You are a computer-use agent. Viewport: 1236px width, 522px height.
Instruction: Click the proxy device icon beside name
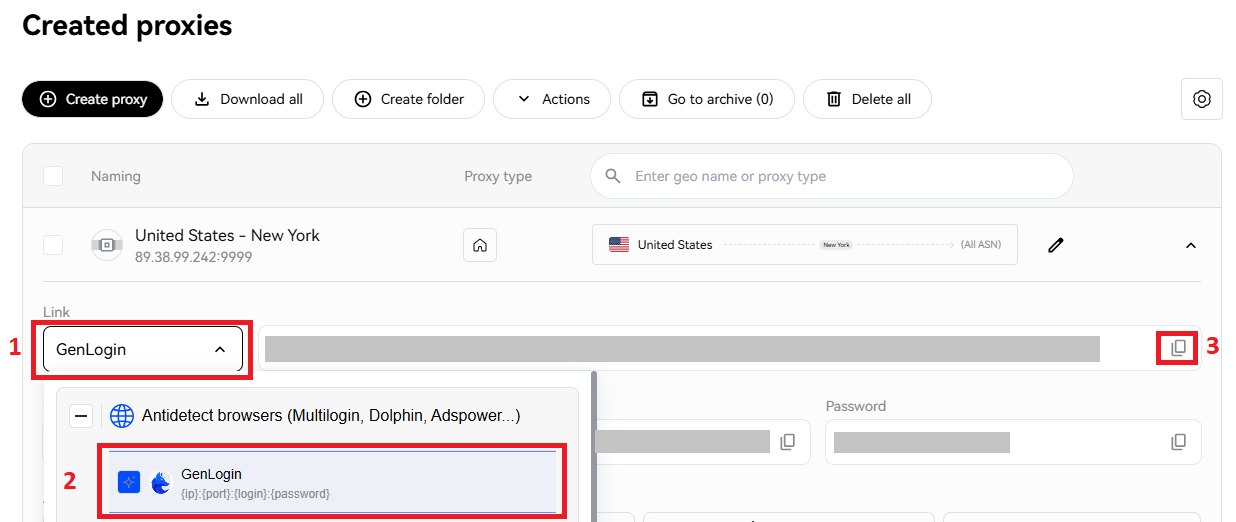[x=107, y=245]
